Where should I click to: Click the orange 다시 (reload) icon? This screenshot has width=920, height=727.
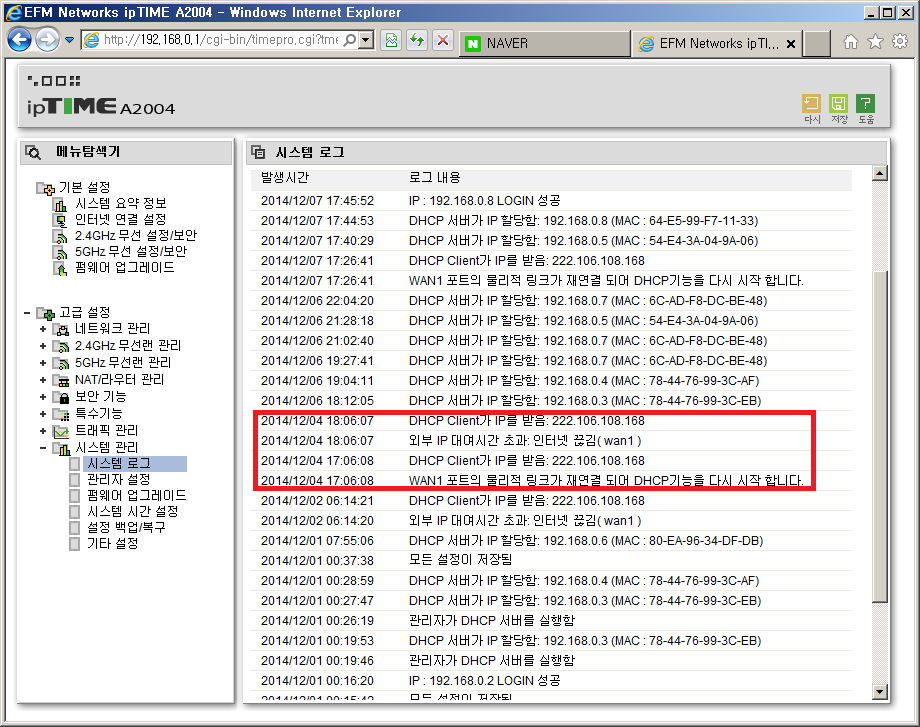(811, 104)
